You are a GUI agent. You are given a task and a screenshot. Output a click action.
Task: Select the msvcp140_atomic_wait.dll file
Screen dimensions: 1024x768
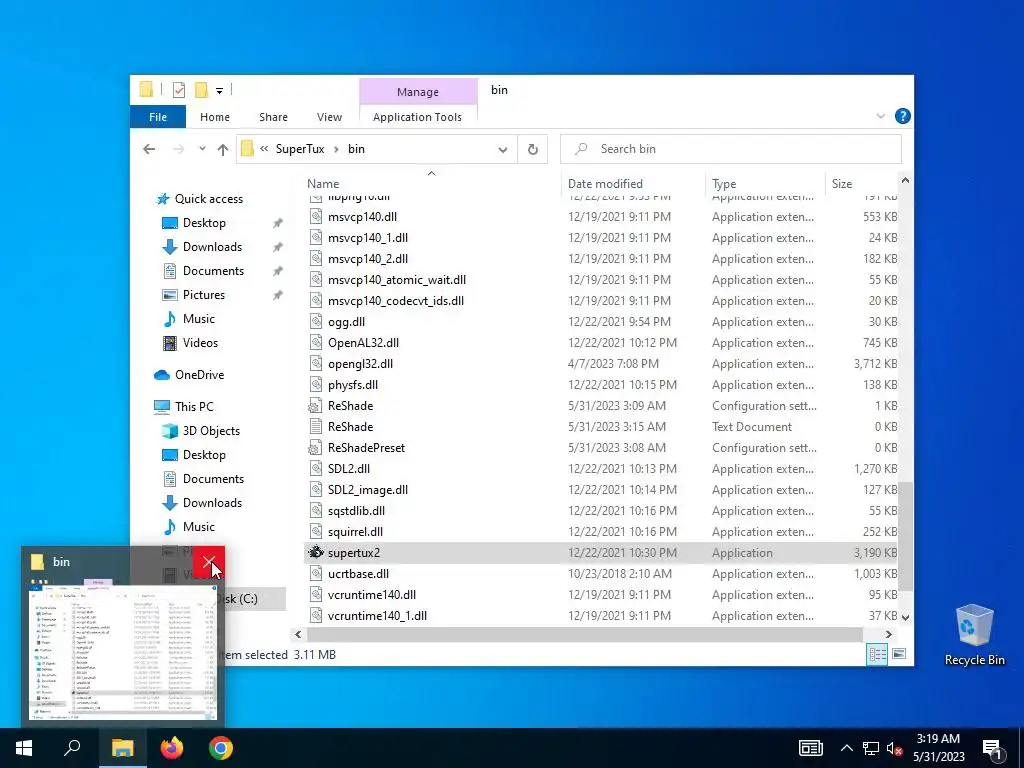coord(396,280)
